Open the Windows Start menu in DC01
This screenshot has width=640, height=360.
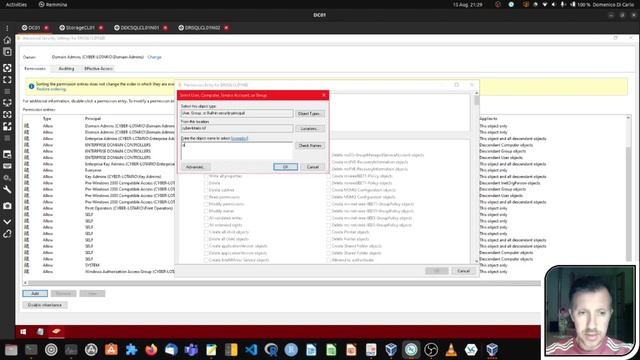(x=23, y=331)
